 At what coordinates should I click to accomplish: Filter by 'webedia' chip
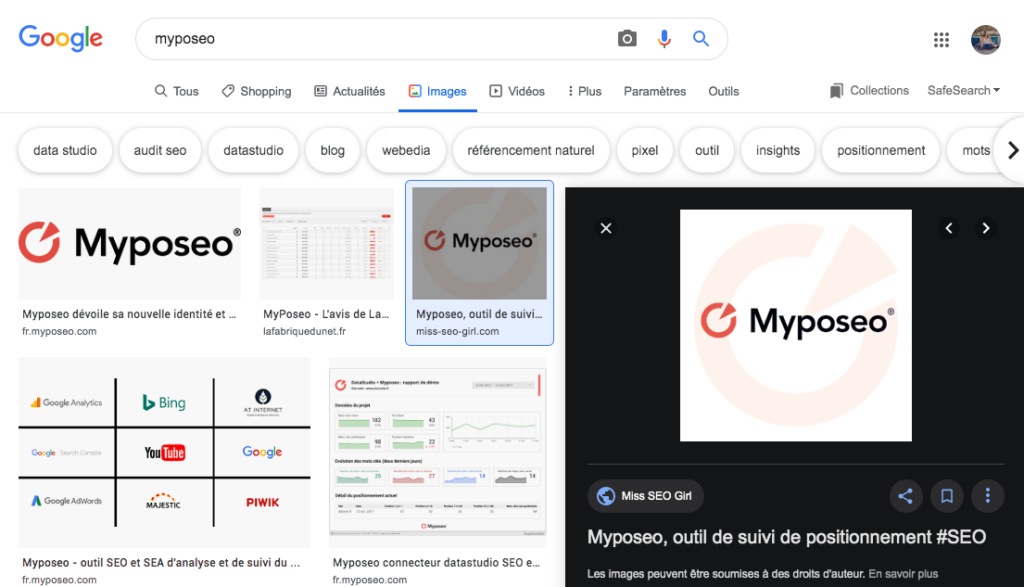tap(406, 150)
